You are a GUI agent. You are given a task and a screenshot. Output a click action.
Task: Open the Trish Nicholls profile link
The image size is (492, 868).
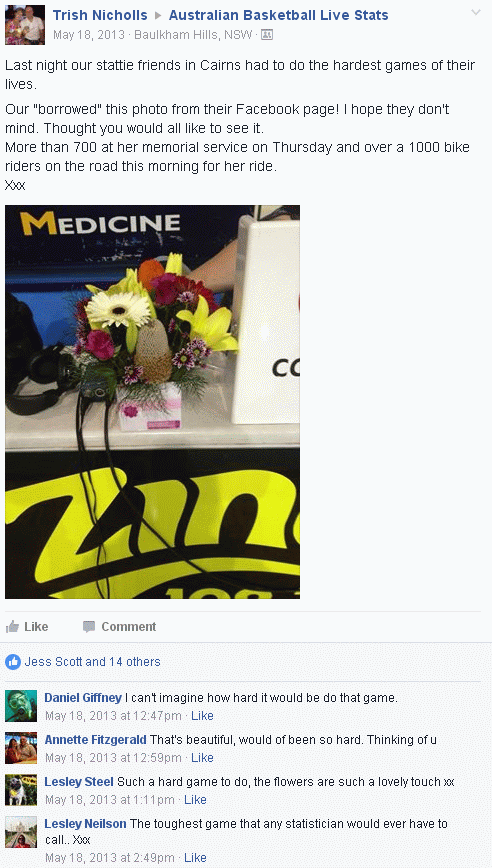coord(100,15)
